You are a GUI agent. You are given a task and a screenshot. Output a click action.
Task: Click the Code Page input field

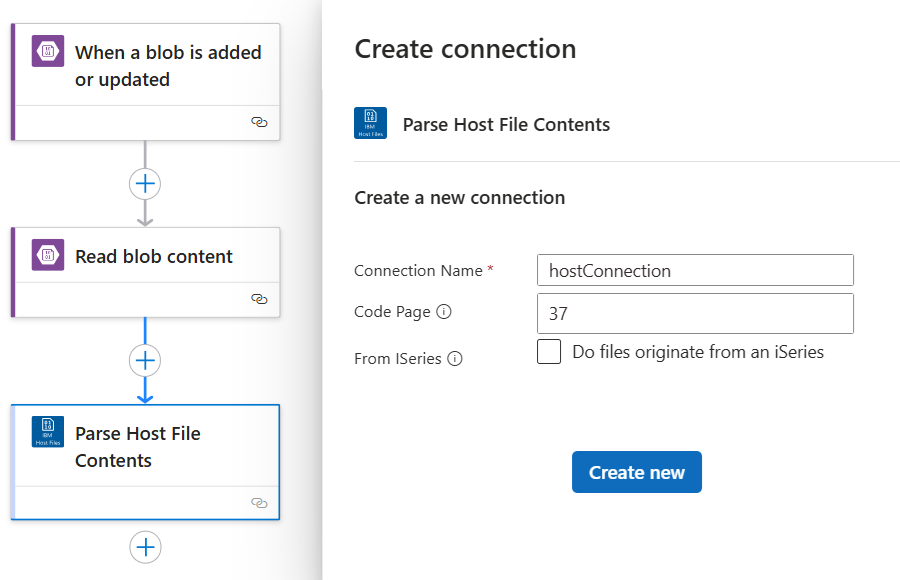coord(695,313)
